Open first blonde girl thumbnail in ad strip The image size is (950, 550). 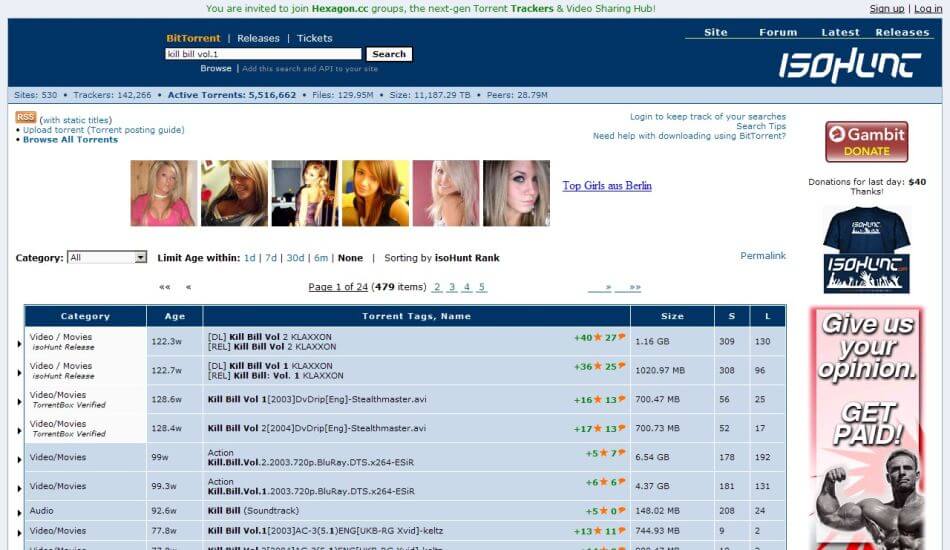pos(163,193)
